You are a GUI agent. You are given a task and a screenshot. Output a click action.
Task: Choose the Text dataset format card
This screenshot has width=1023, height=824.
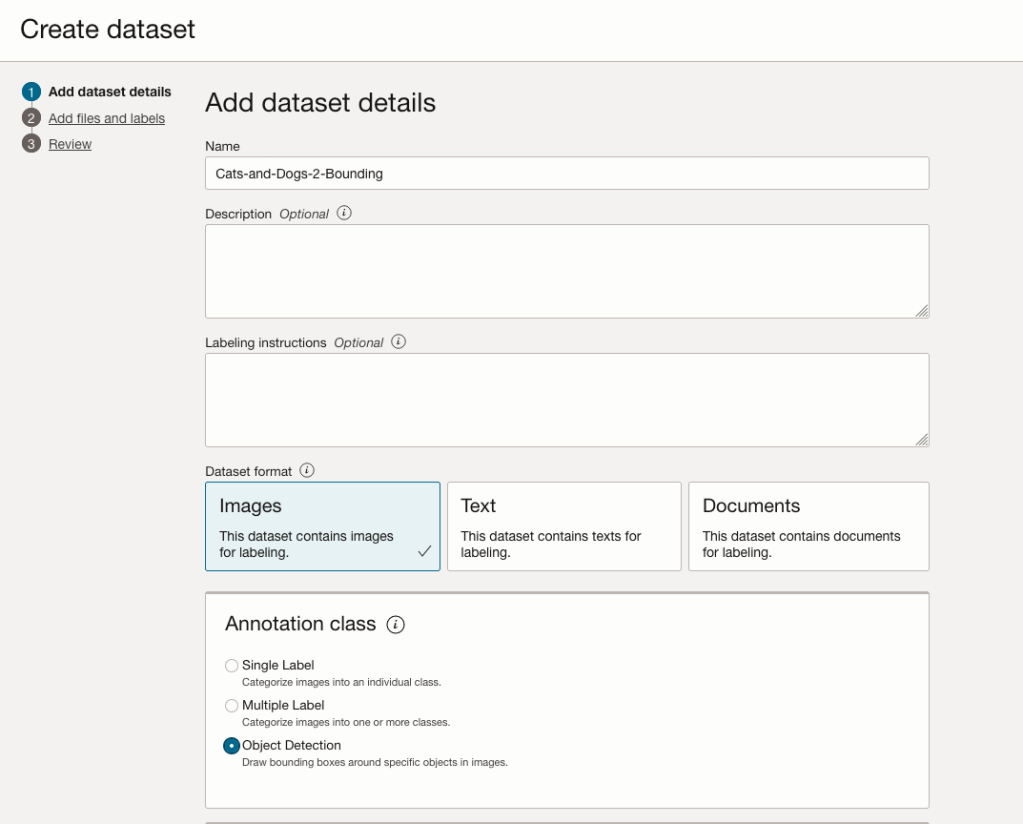[564, 526]
